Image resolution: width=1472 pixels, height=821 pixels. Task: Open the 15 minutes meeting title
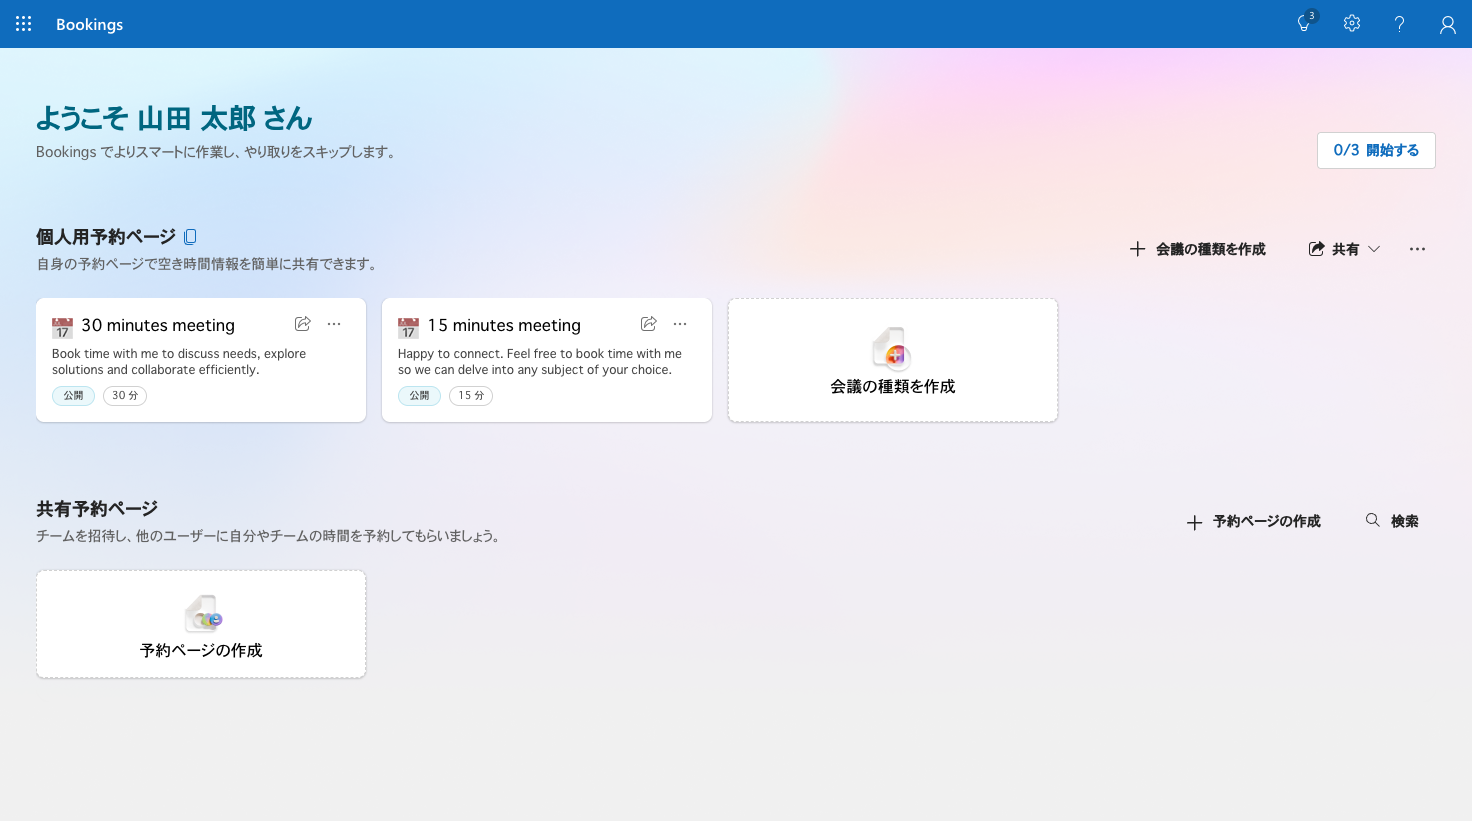point(504,325)
